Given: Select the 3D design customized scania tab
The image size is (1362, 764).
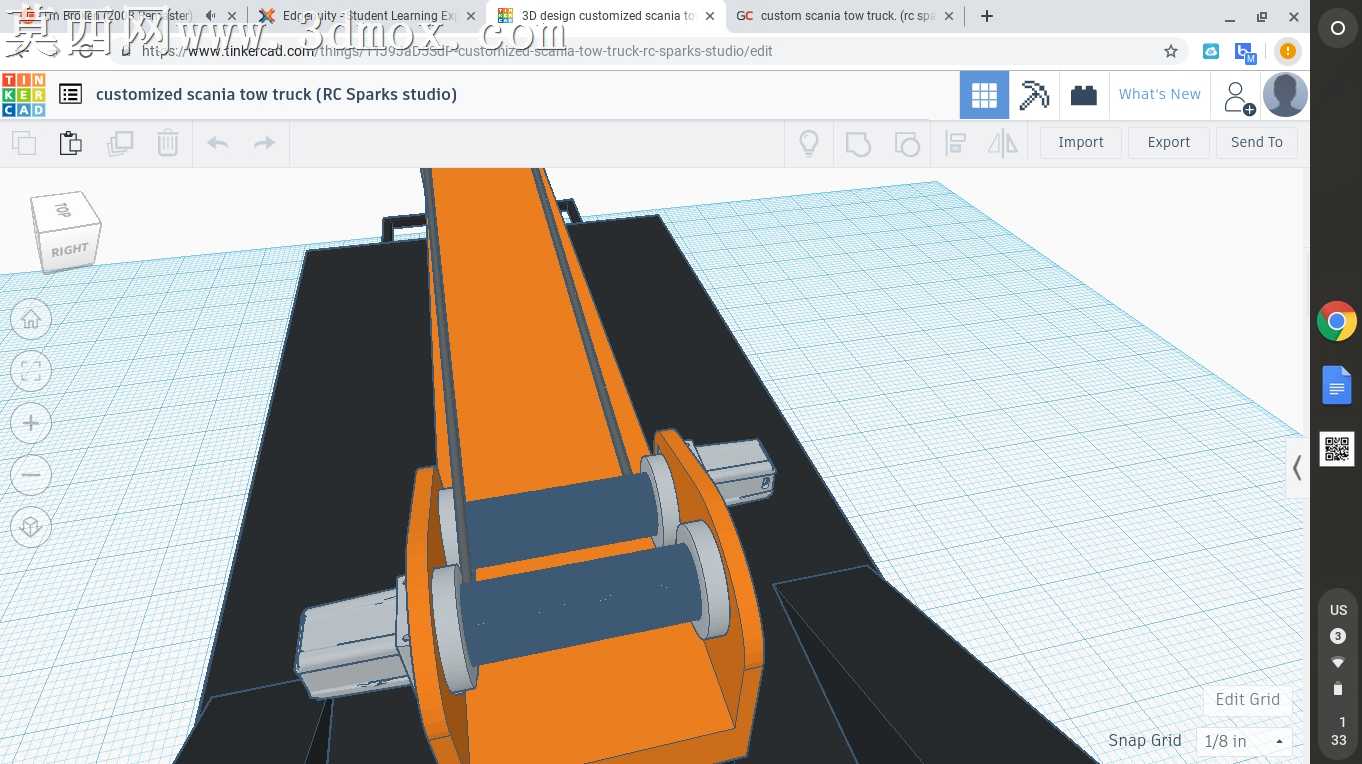Looking at the screenshot, I should 607,16.
